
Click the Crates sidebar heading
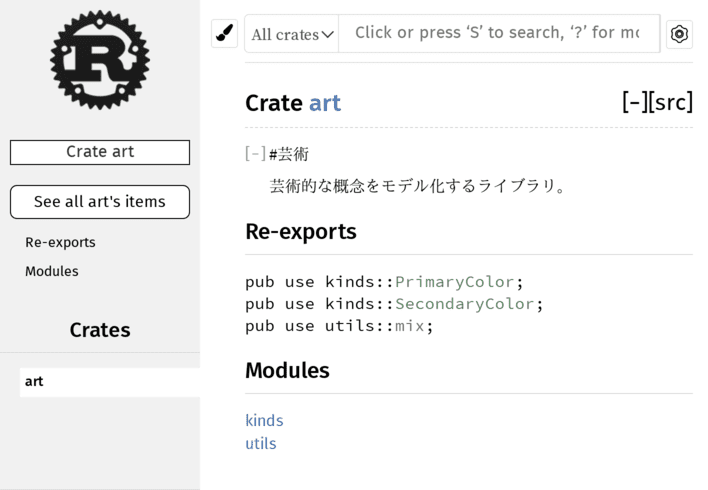pos(100,330)
